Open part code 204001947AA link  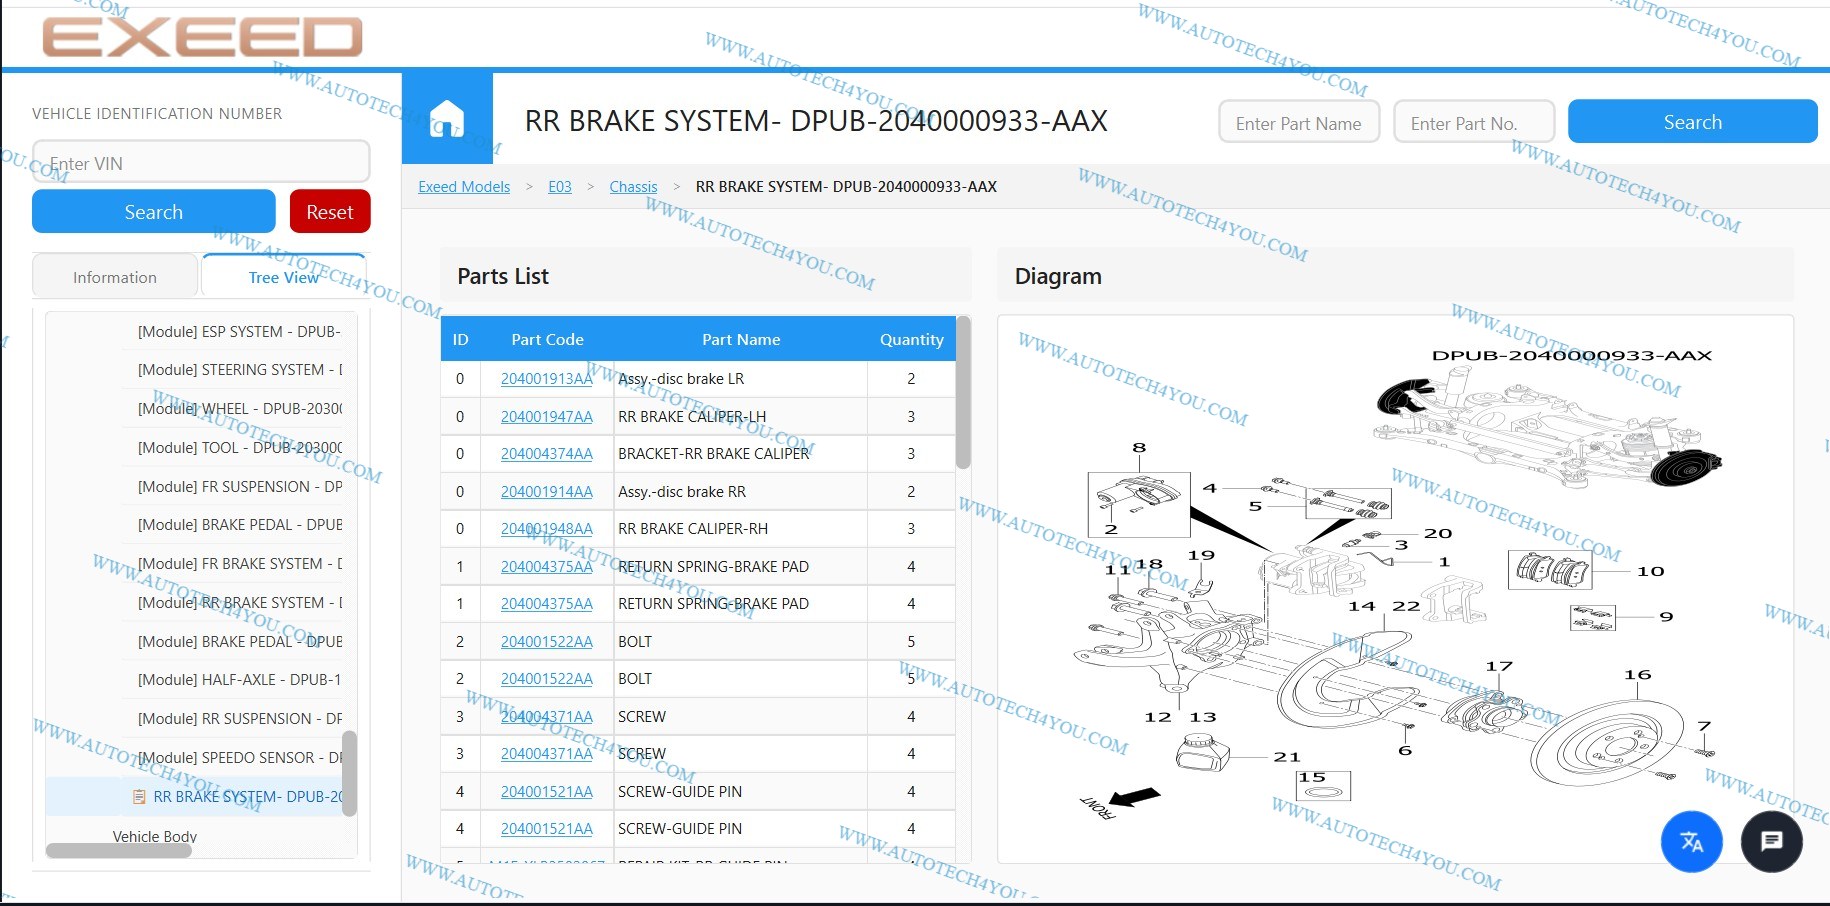coord(547,417)
